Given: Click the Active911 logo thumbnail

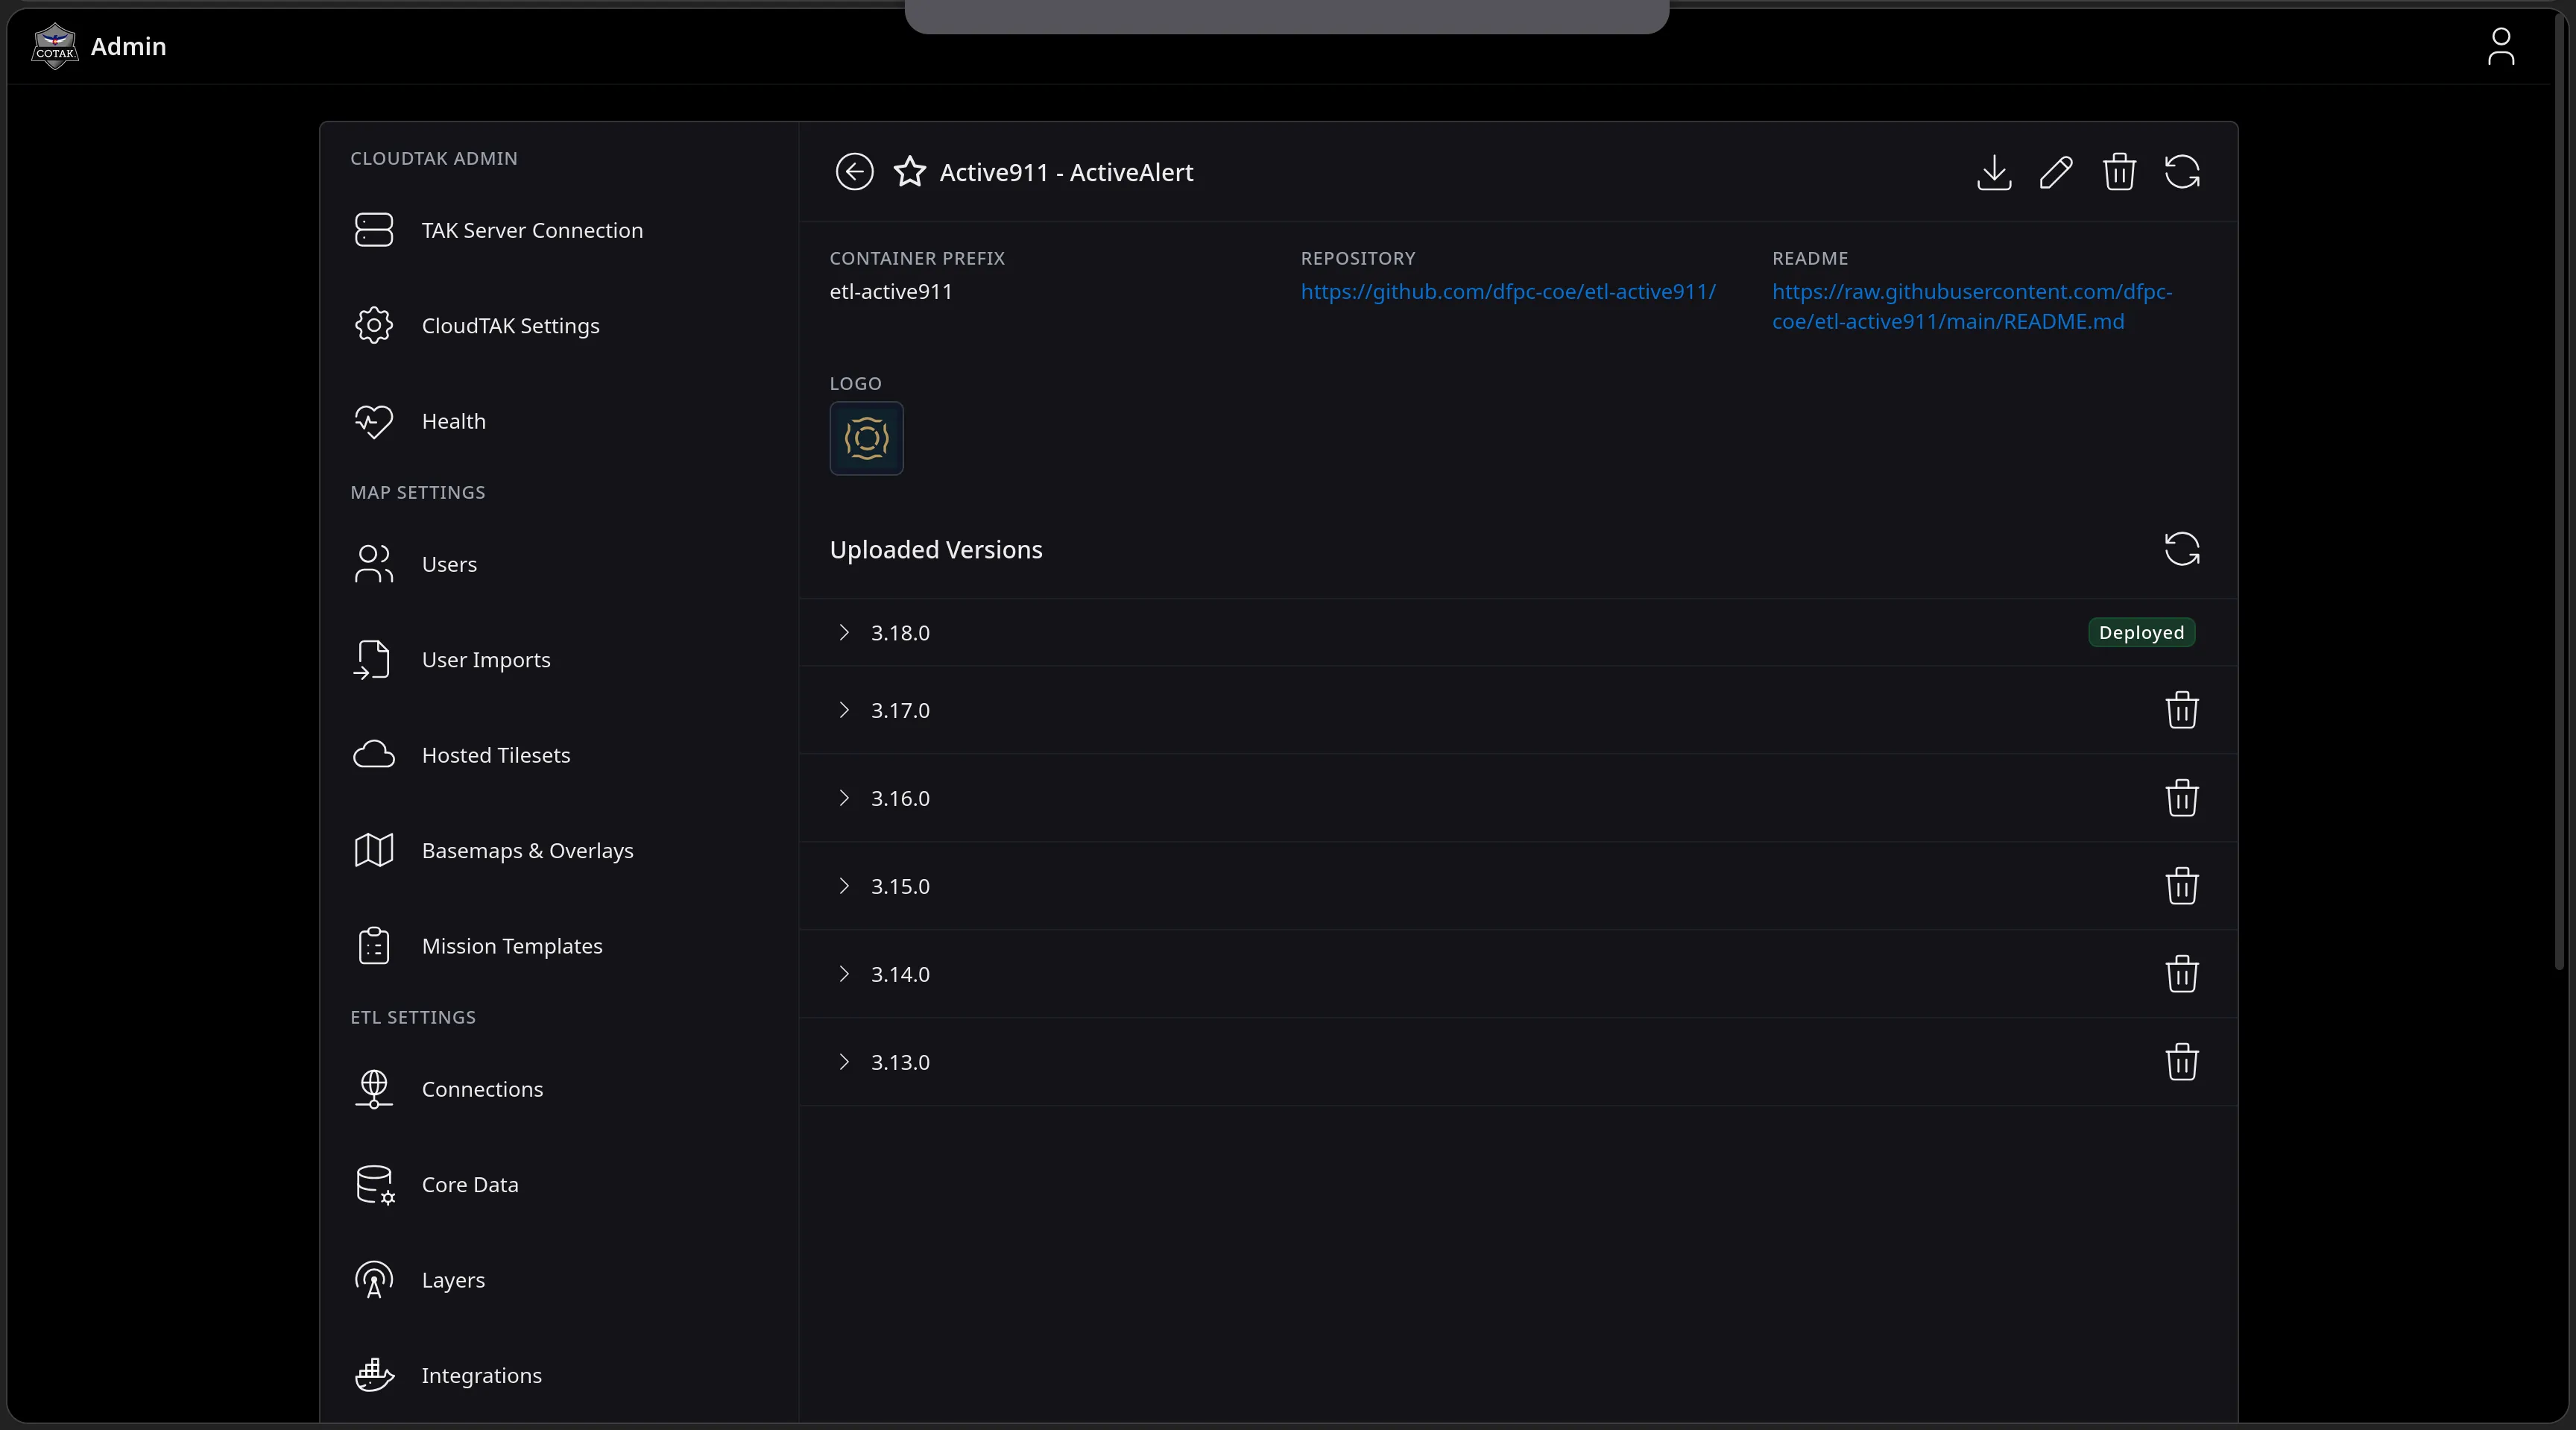Looking at the screenshot, I should click(866, 439).
